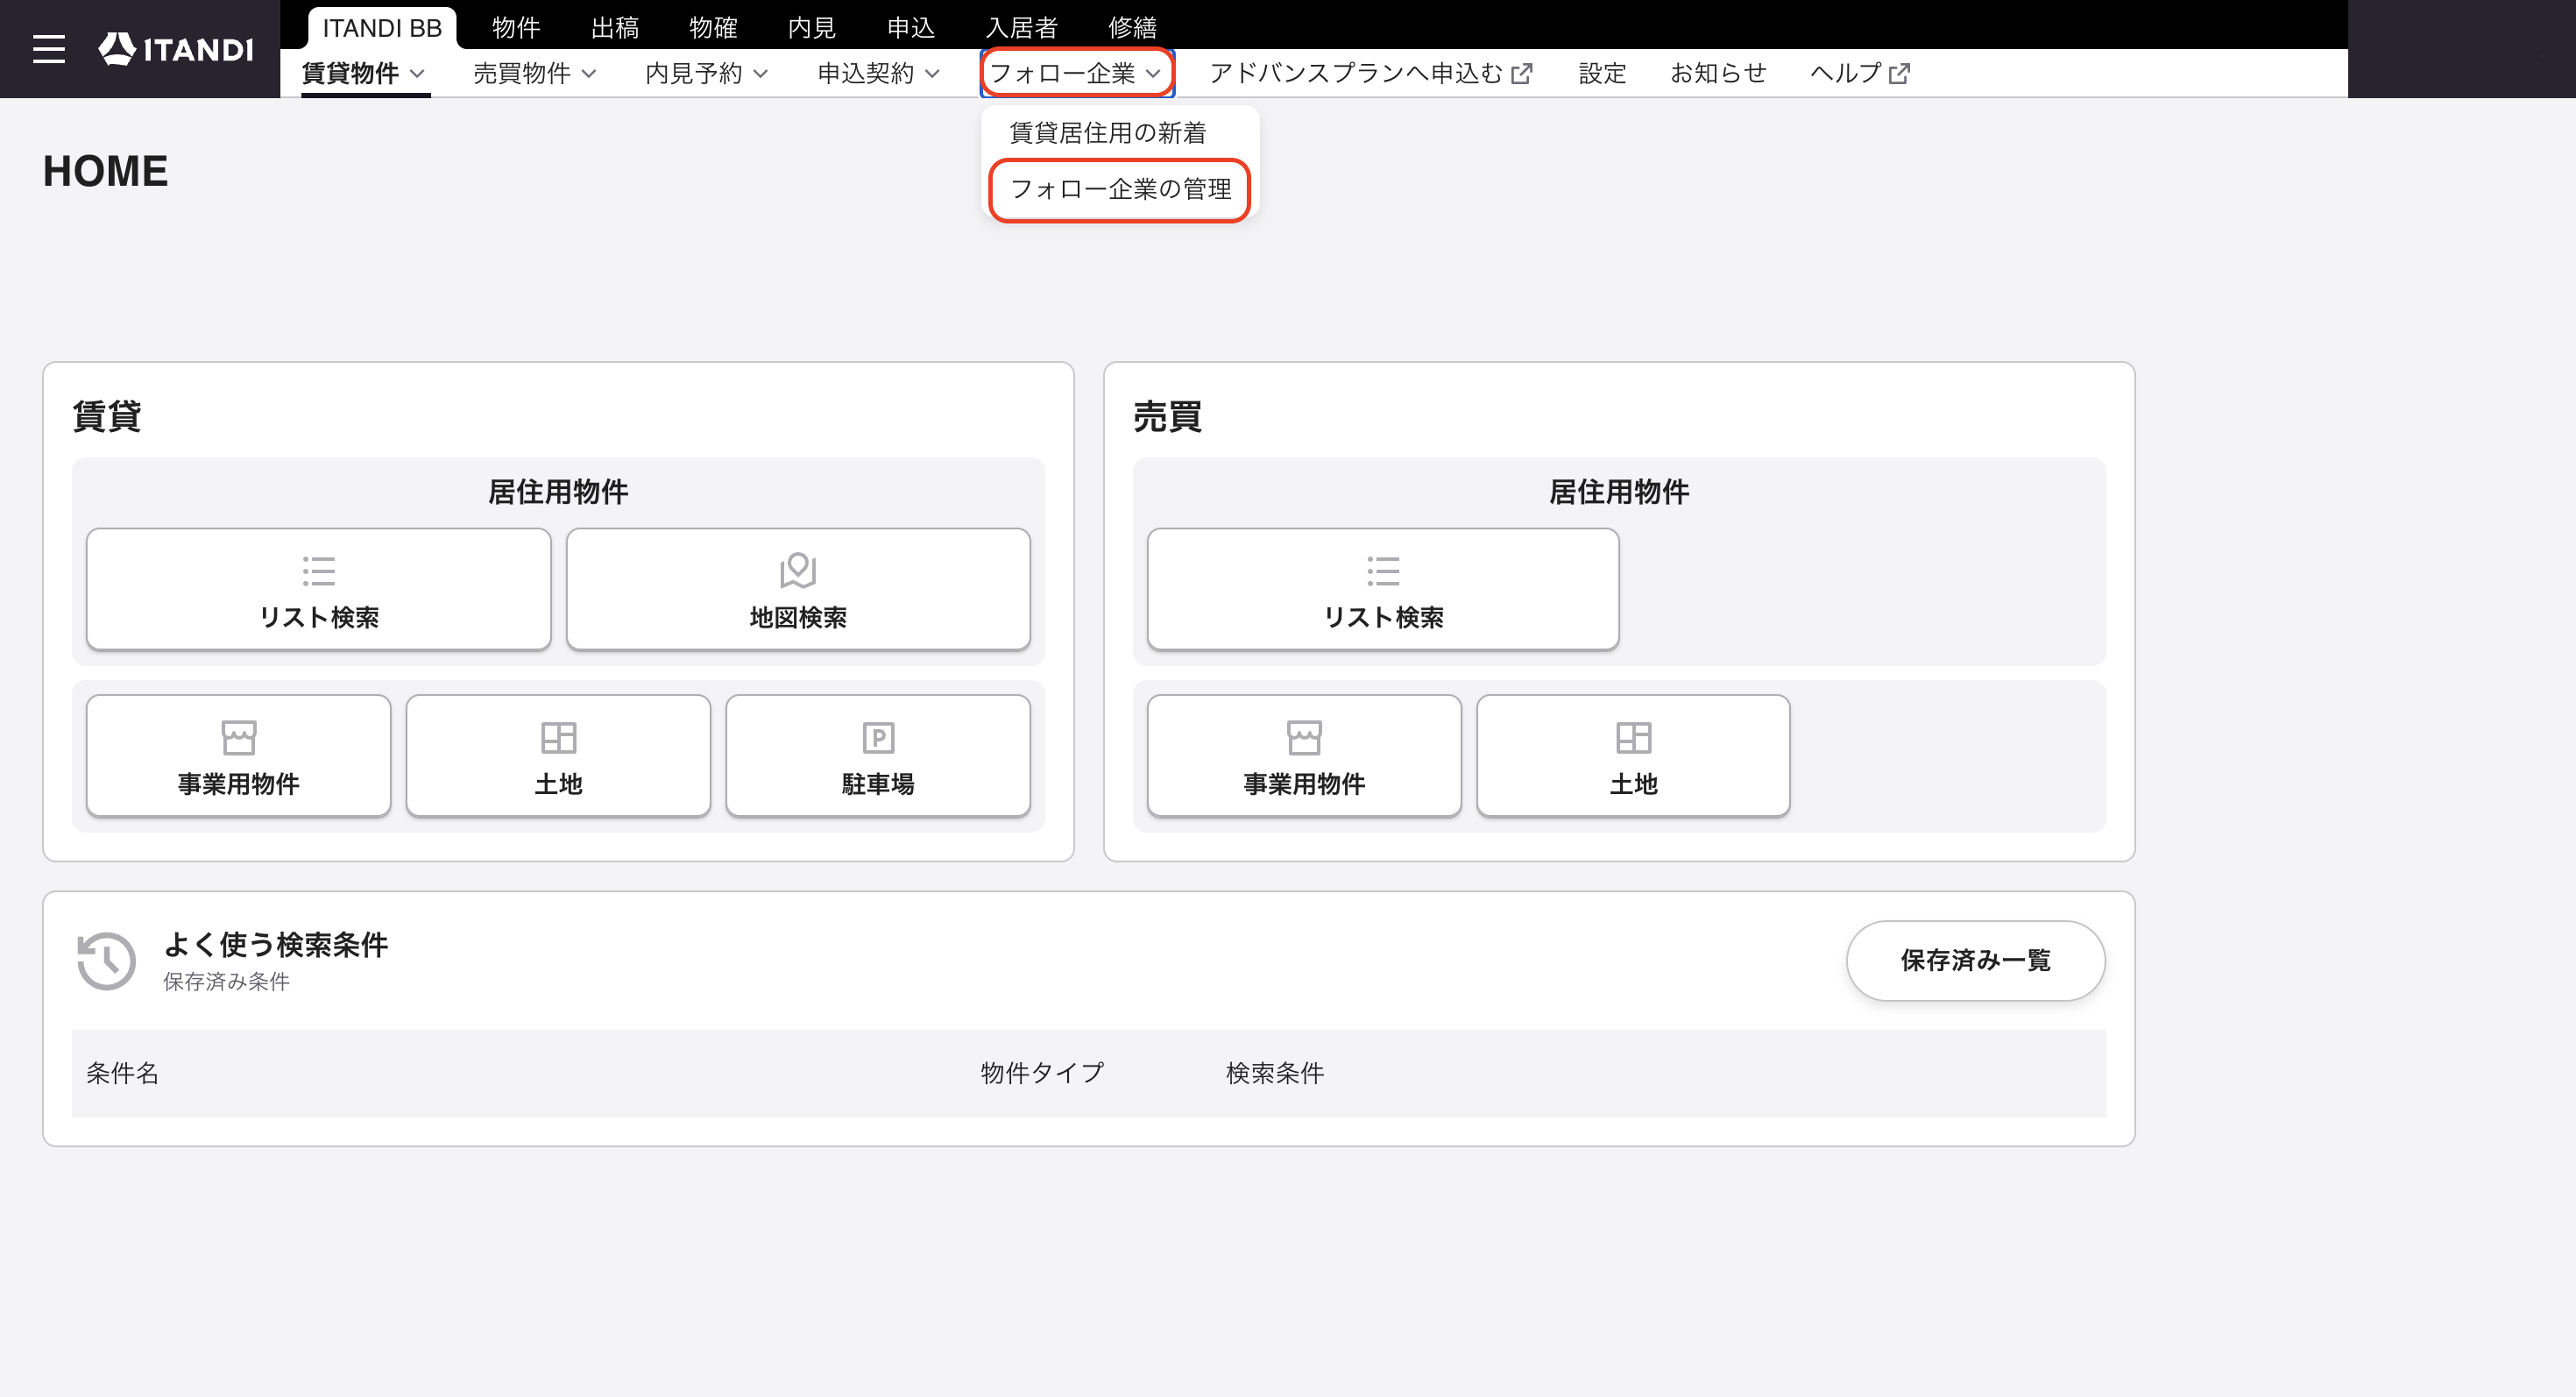2576x1397 pixels.
Task: Click the 売買 土地 button
Action: pyautogui.click(x=1633, y=756)
